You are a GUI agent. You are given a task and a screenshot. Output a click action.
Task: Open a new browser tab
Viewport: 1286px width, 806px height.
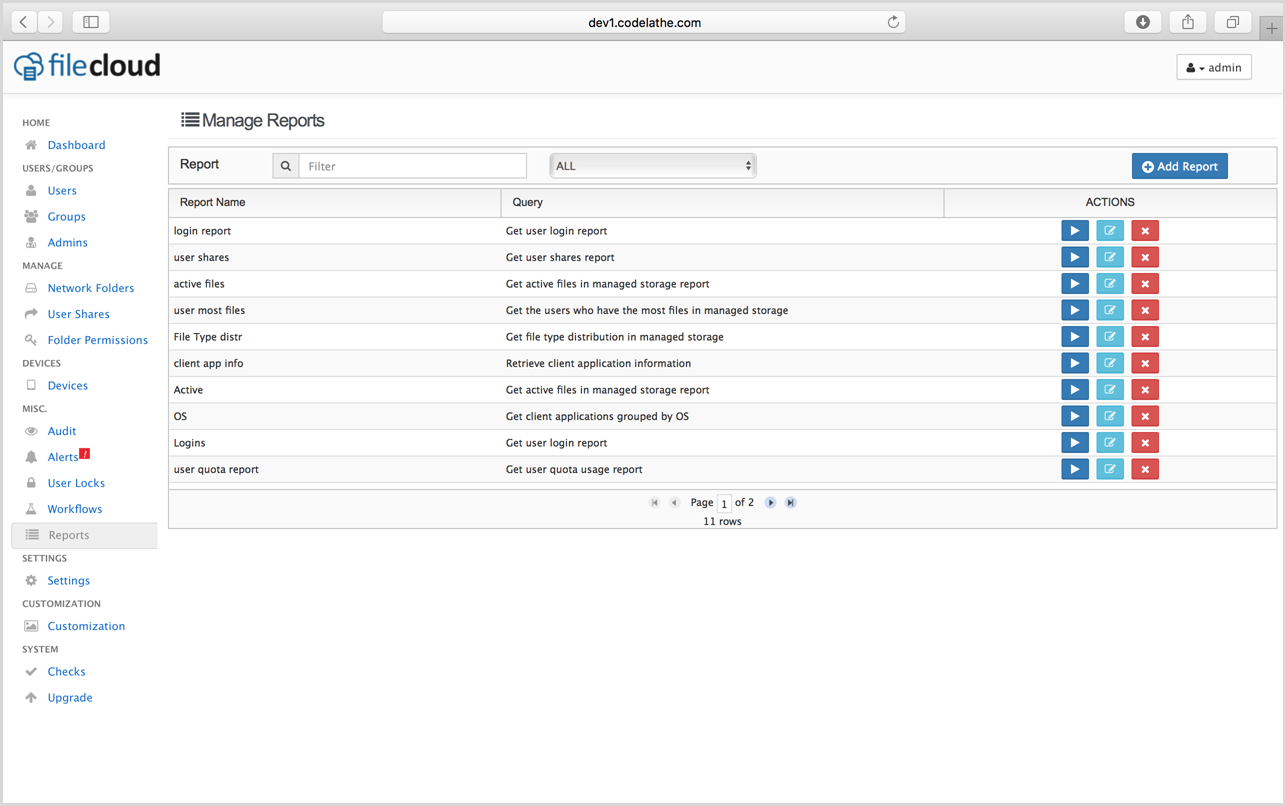pyautogui.click(x=1272, y=29)
